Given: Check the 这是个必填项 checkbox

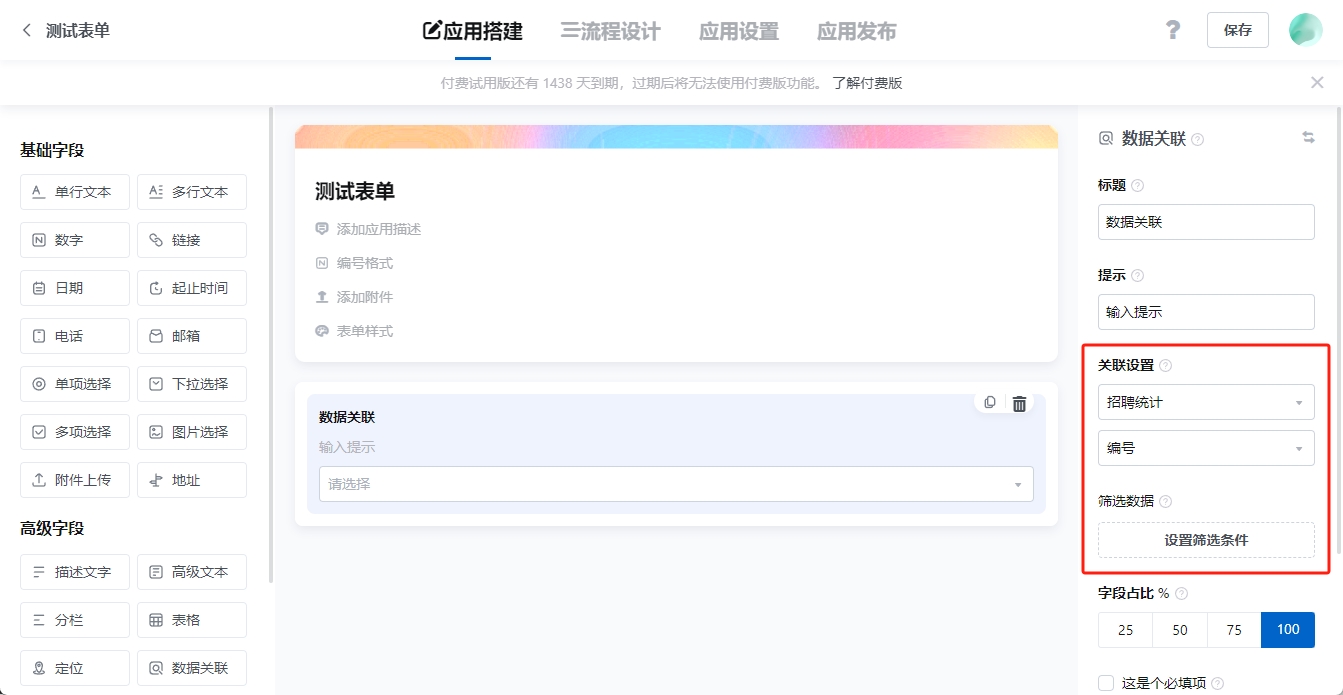Looking at the screenshot, I should pos(1105,682).
